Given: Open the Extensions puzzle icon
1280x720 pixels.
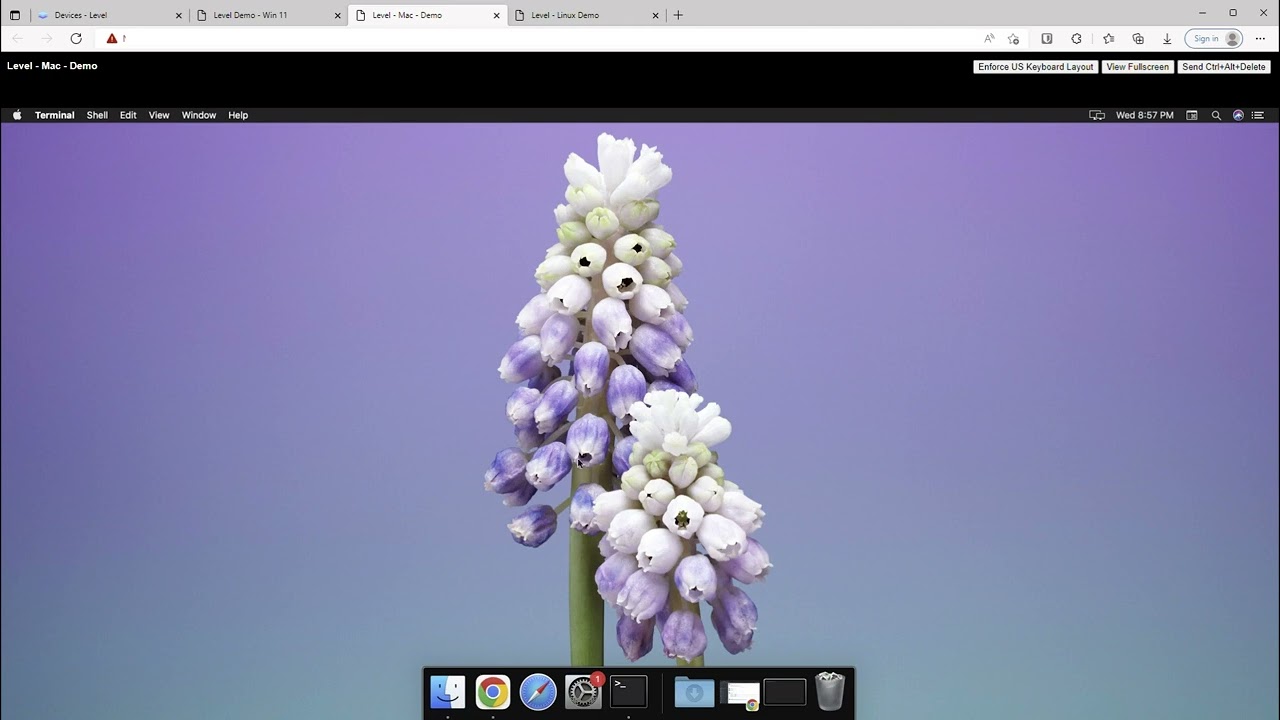Looking at the screenshot, I should pyautogui.click(x=1076, y=38).
